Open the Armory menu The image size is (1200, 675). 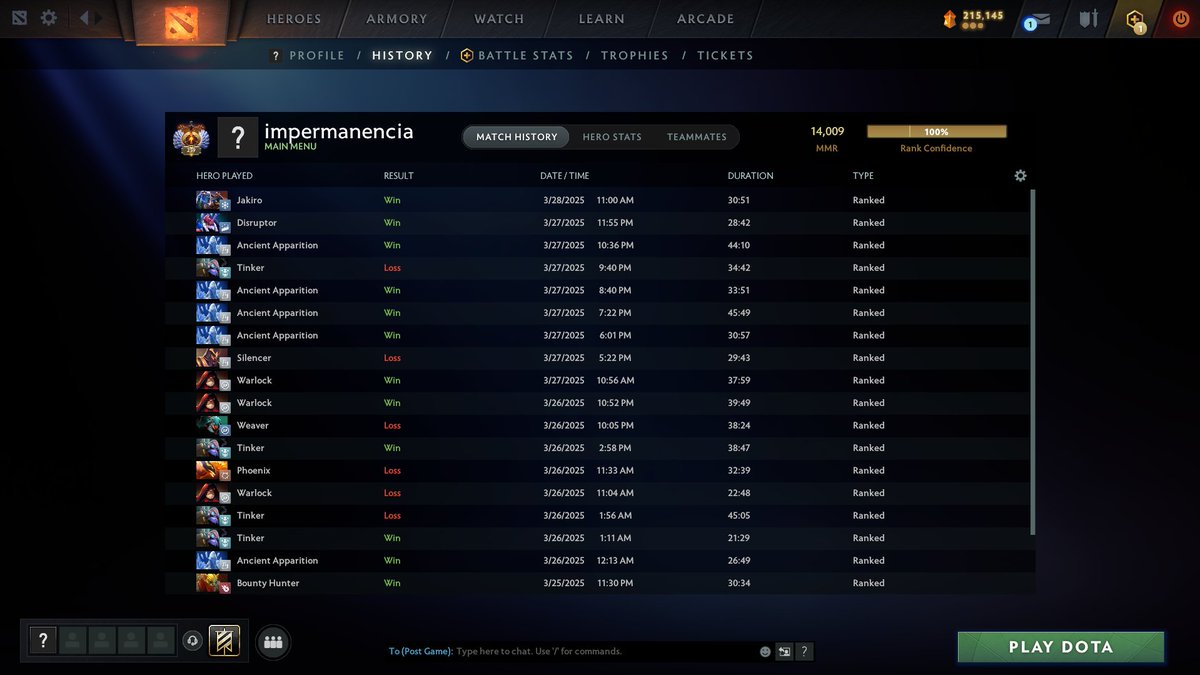(397, 19)
